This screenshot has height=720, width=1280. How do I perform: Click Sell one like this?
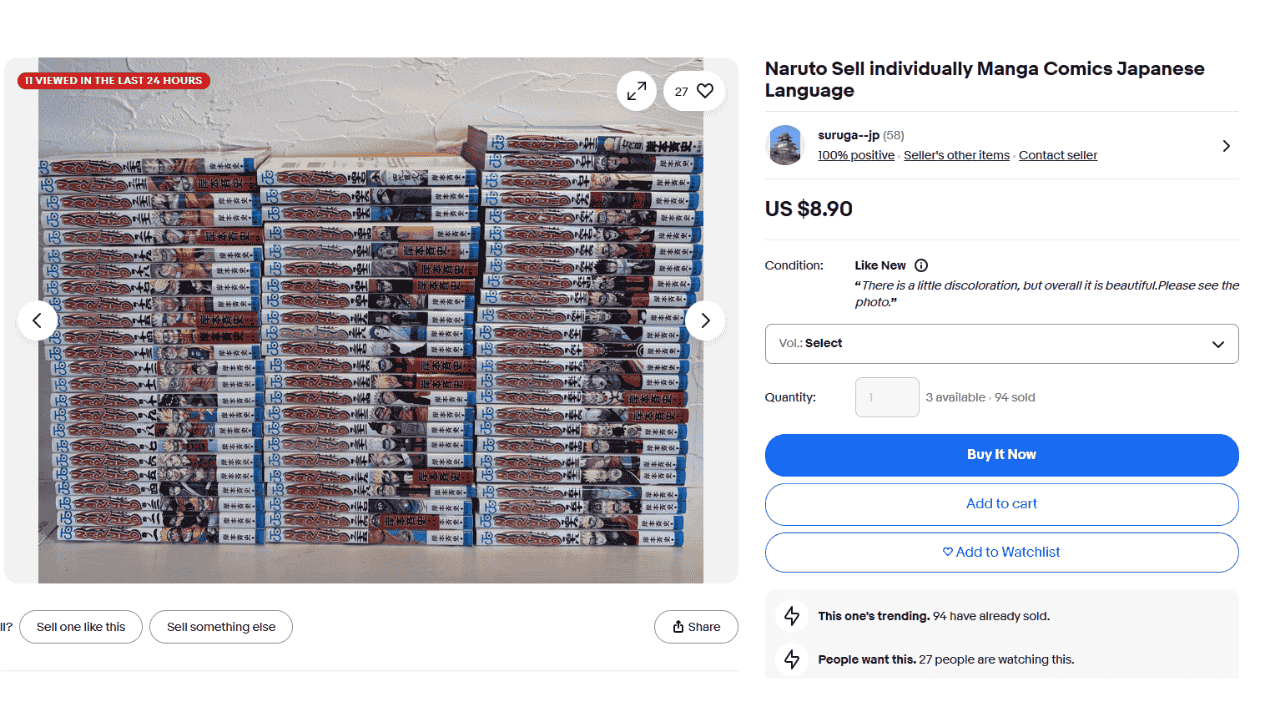click(81, 627)
